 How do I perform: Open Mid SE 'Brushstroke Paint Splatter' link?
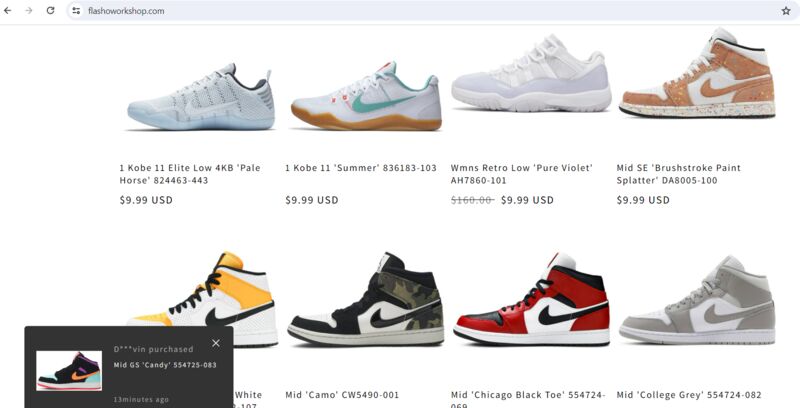coord(678,174)
